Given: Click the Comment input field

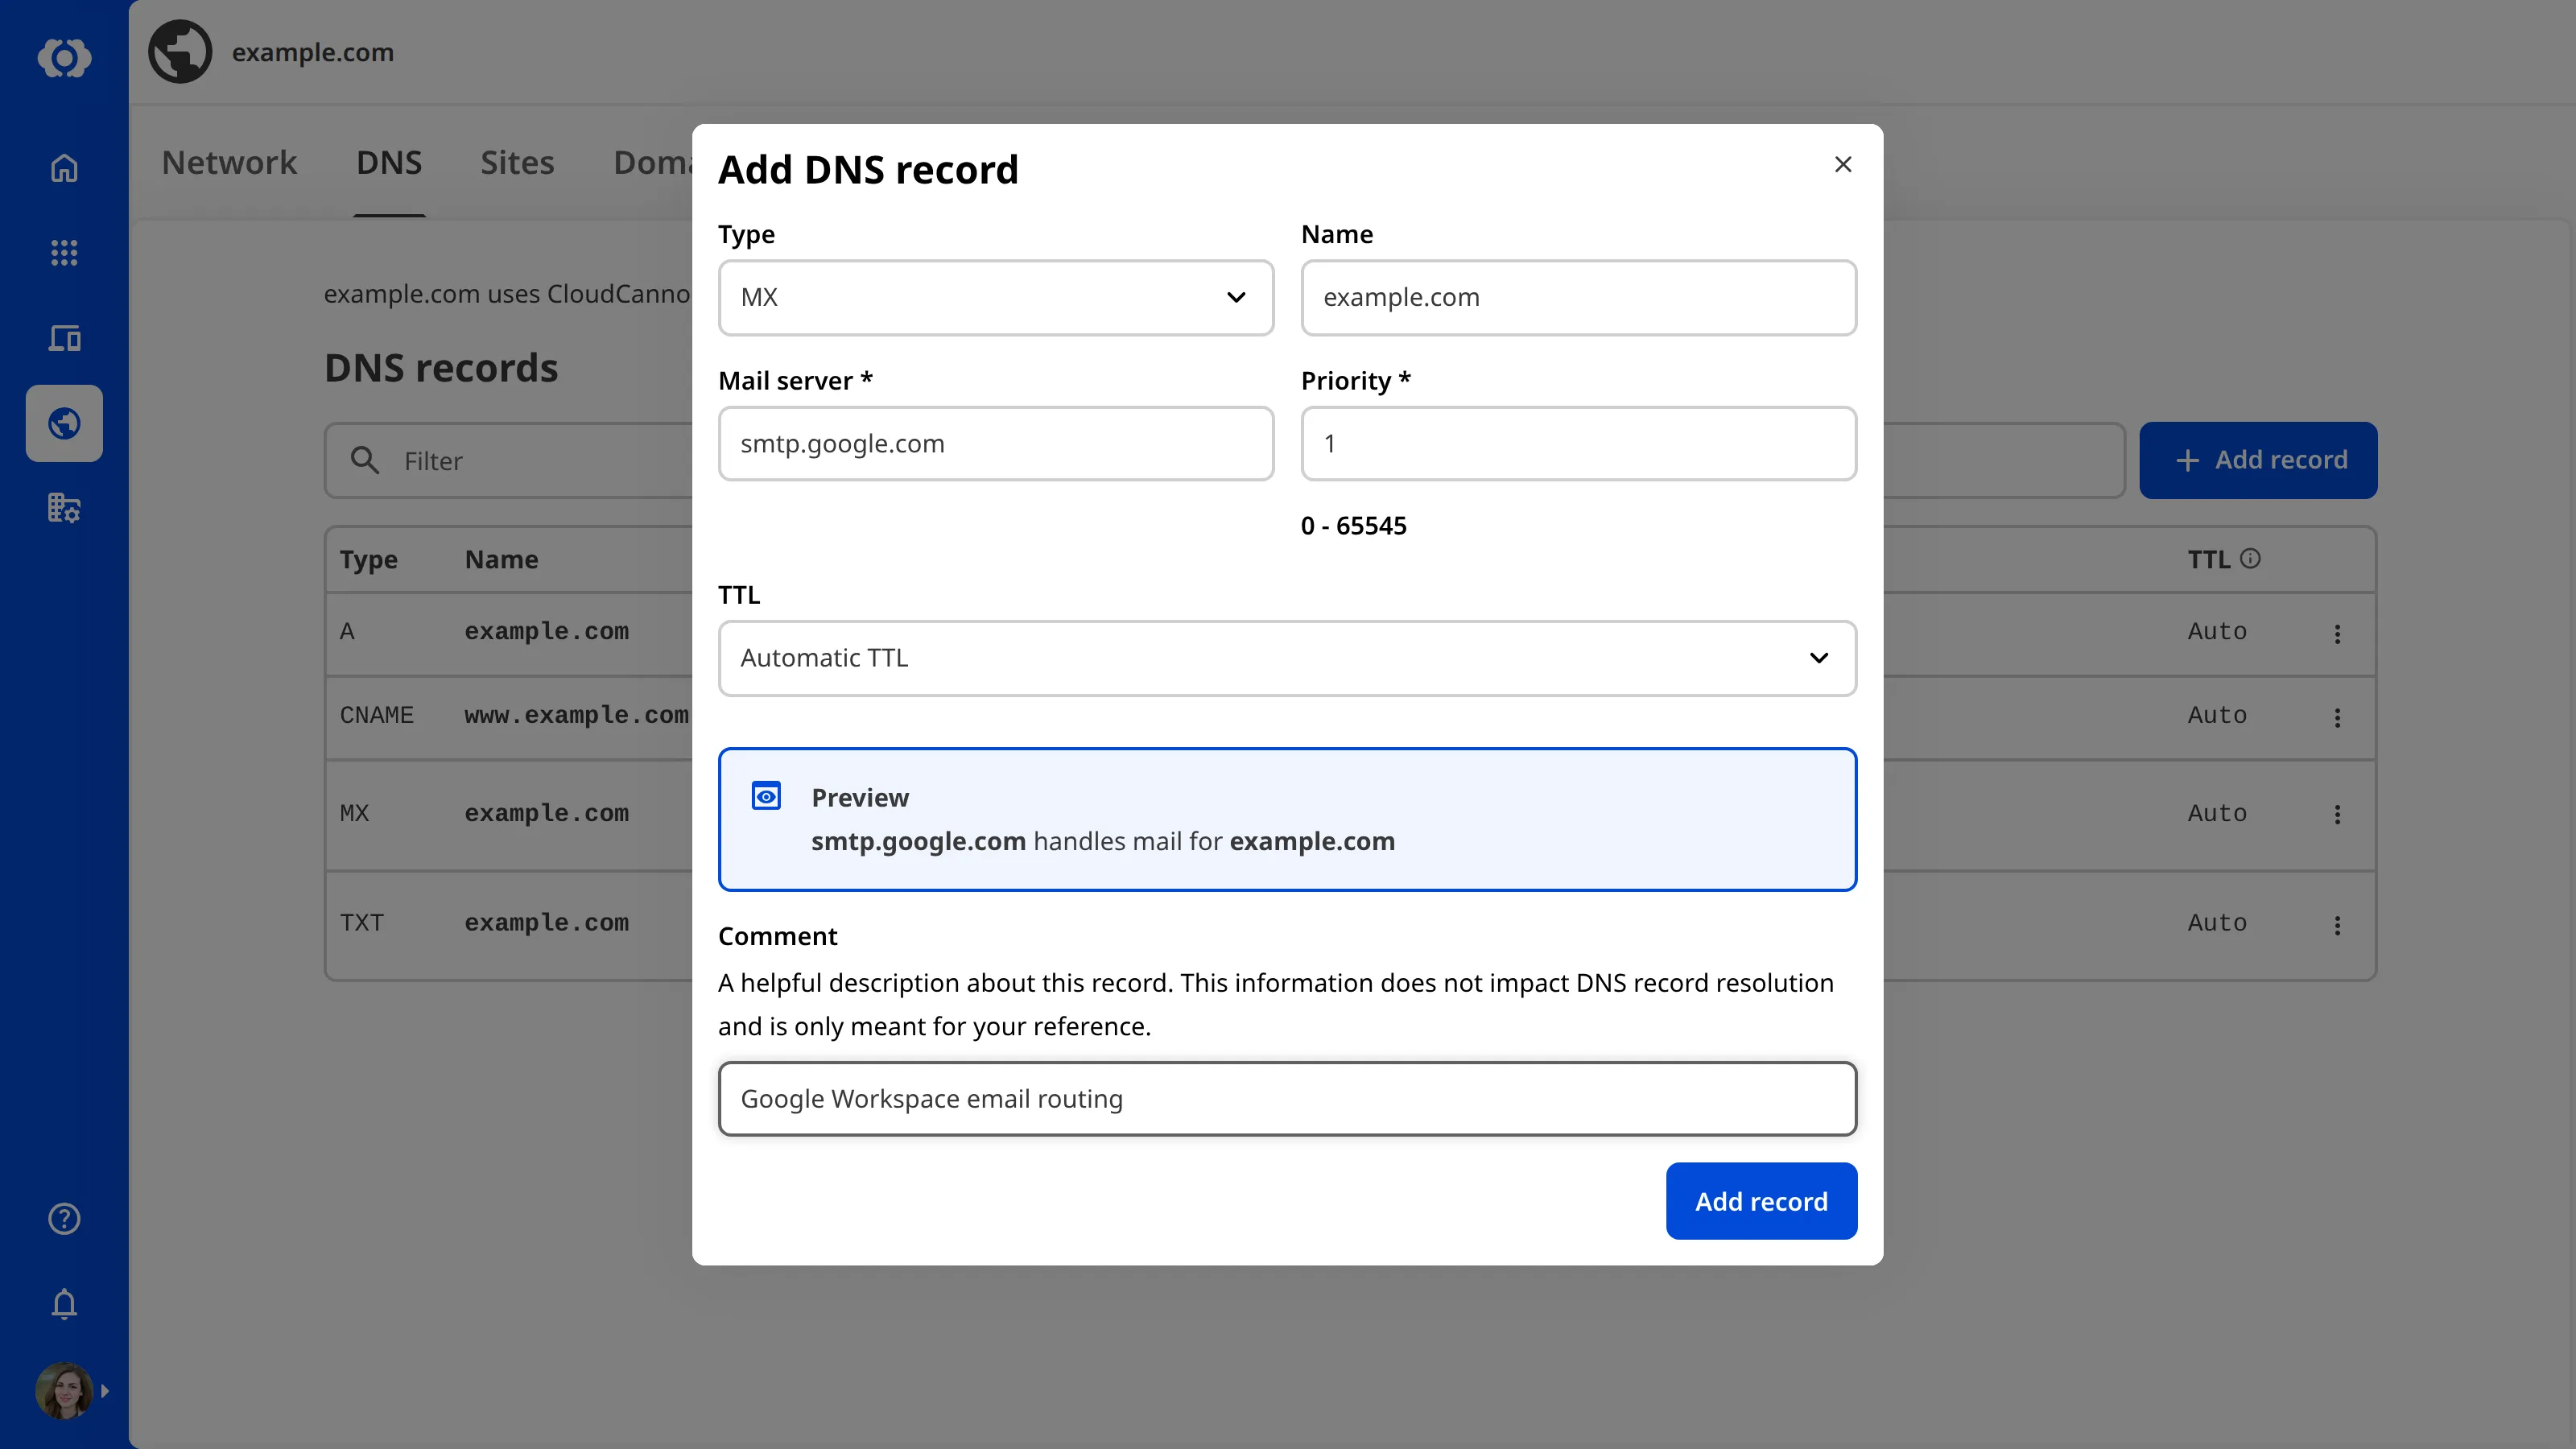Looking at the screenshot, I should [1287, 1098].
